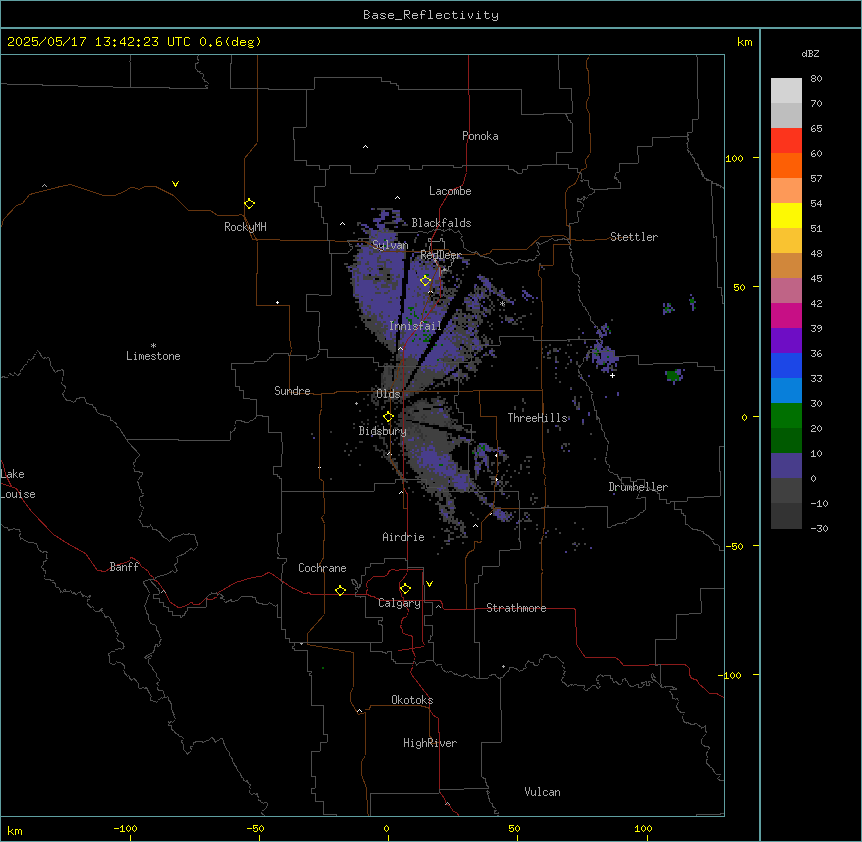862x842 pixels.
Task: Click the Stettler city label
Action: (x=634, y=237)
